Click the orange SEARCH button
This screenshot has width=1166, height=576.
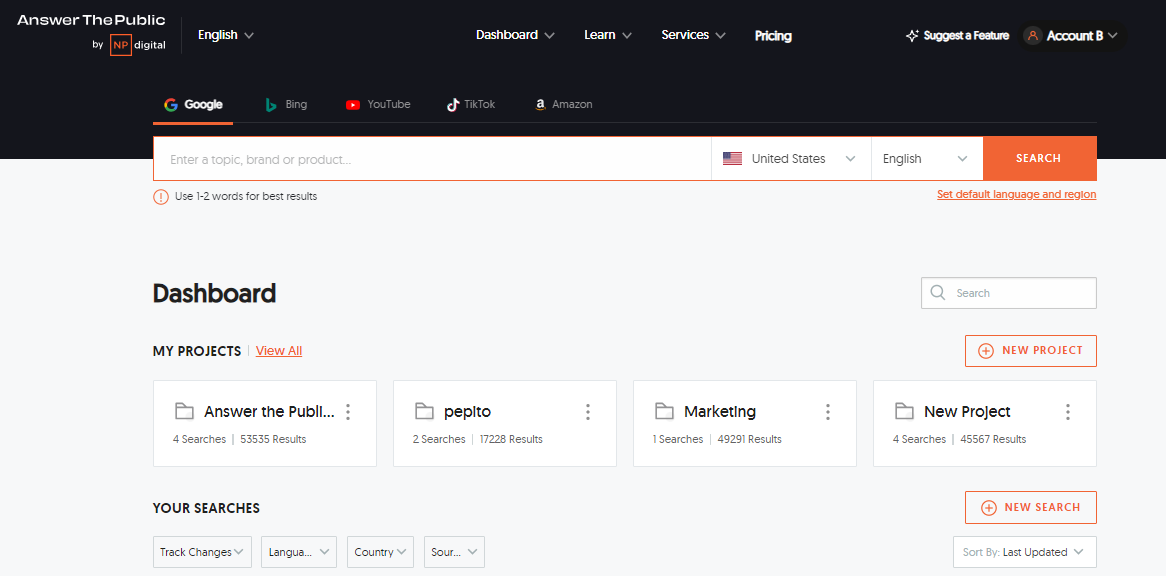click(x=1040, y=158)
